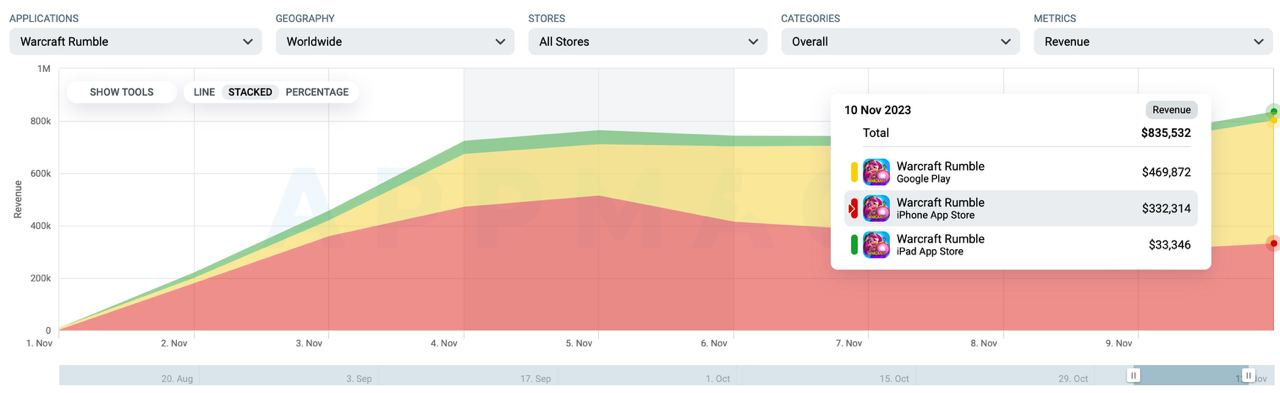This screenshot has height=393, width=1280.
Task: Select the Stacked chart mode
Action: click(250, 92)
